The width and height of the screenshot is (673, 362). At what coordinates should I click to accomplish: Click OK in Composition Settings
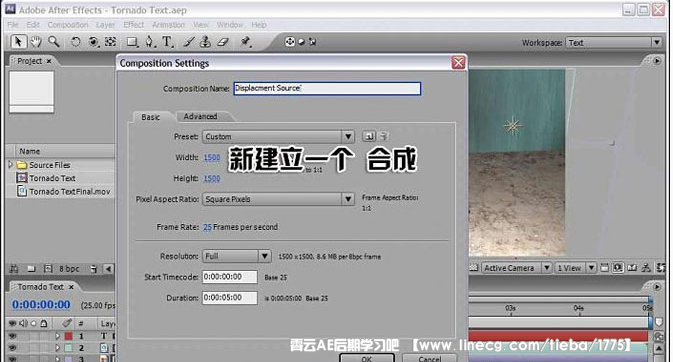pyautogui.click(x=367, y=358)
